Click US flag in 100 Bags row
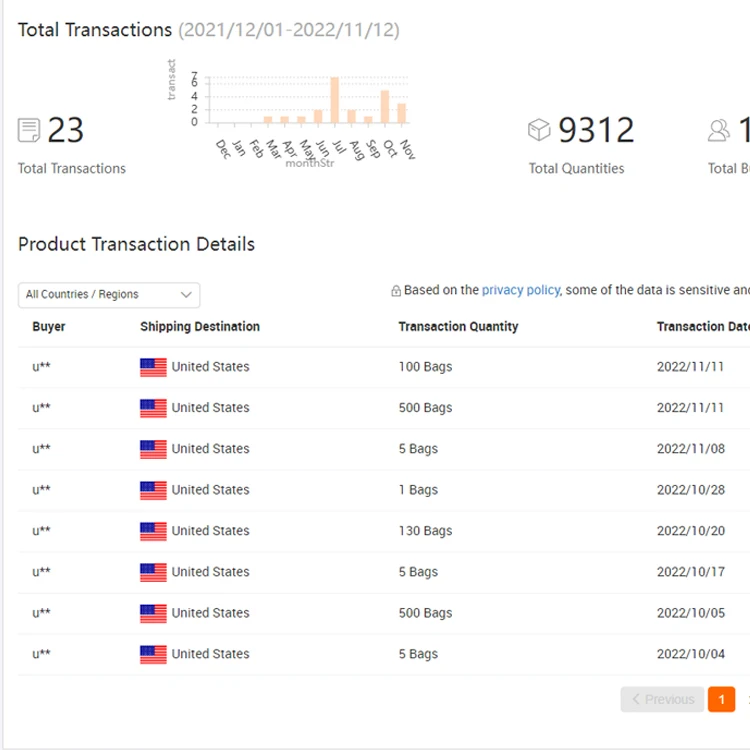 pos(153,367)
